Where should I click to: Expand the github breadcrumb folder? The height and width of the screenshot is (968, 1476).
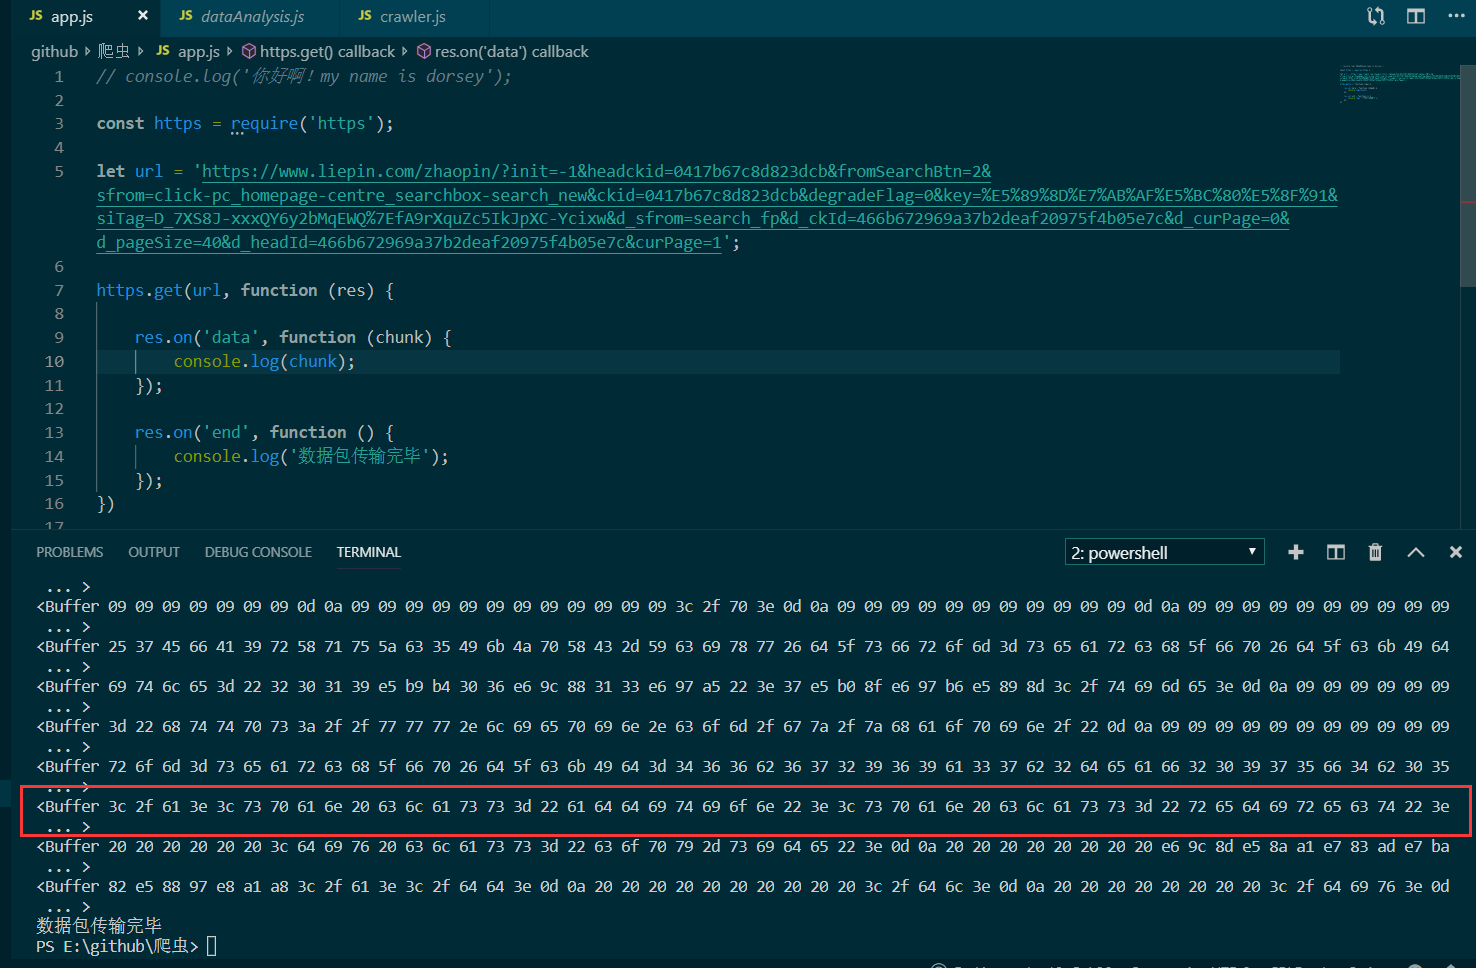tap(54, 51)
